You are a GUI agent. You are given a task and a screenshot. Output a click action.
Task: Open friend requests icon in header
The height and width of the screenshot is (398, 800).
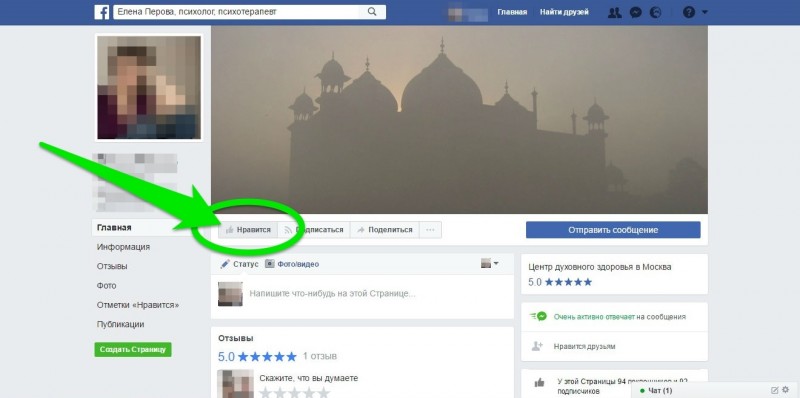(615, 12)
